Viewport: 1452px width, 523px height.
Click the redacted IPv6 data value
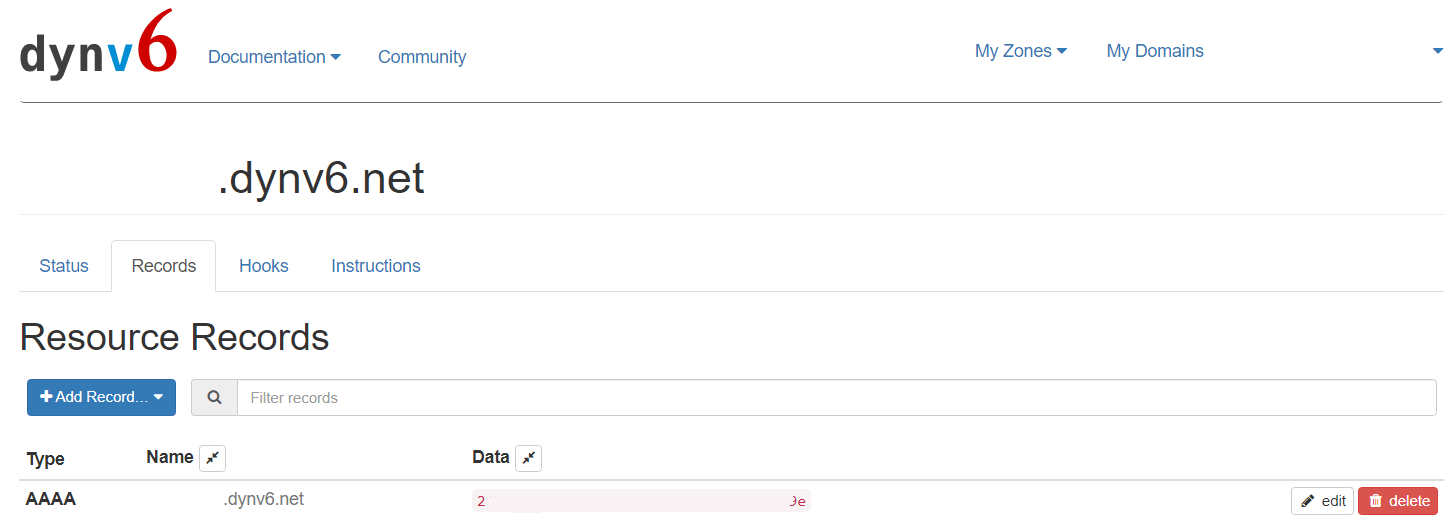pyautogui.click(x=641, y=500)
